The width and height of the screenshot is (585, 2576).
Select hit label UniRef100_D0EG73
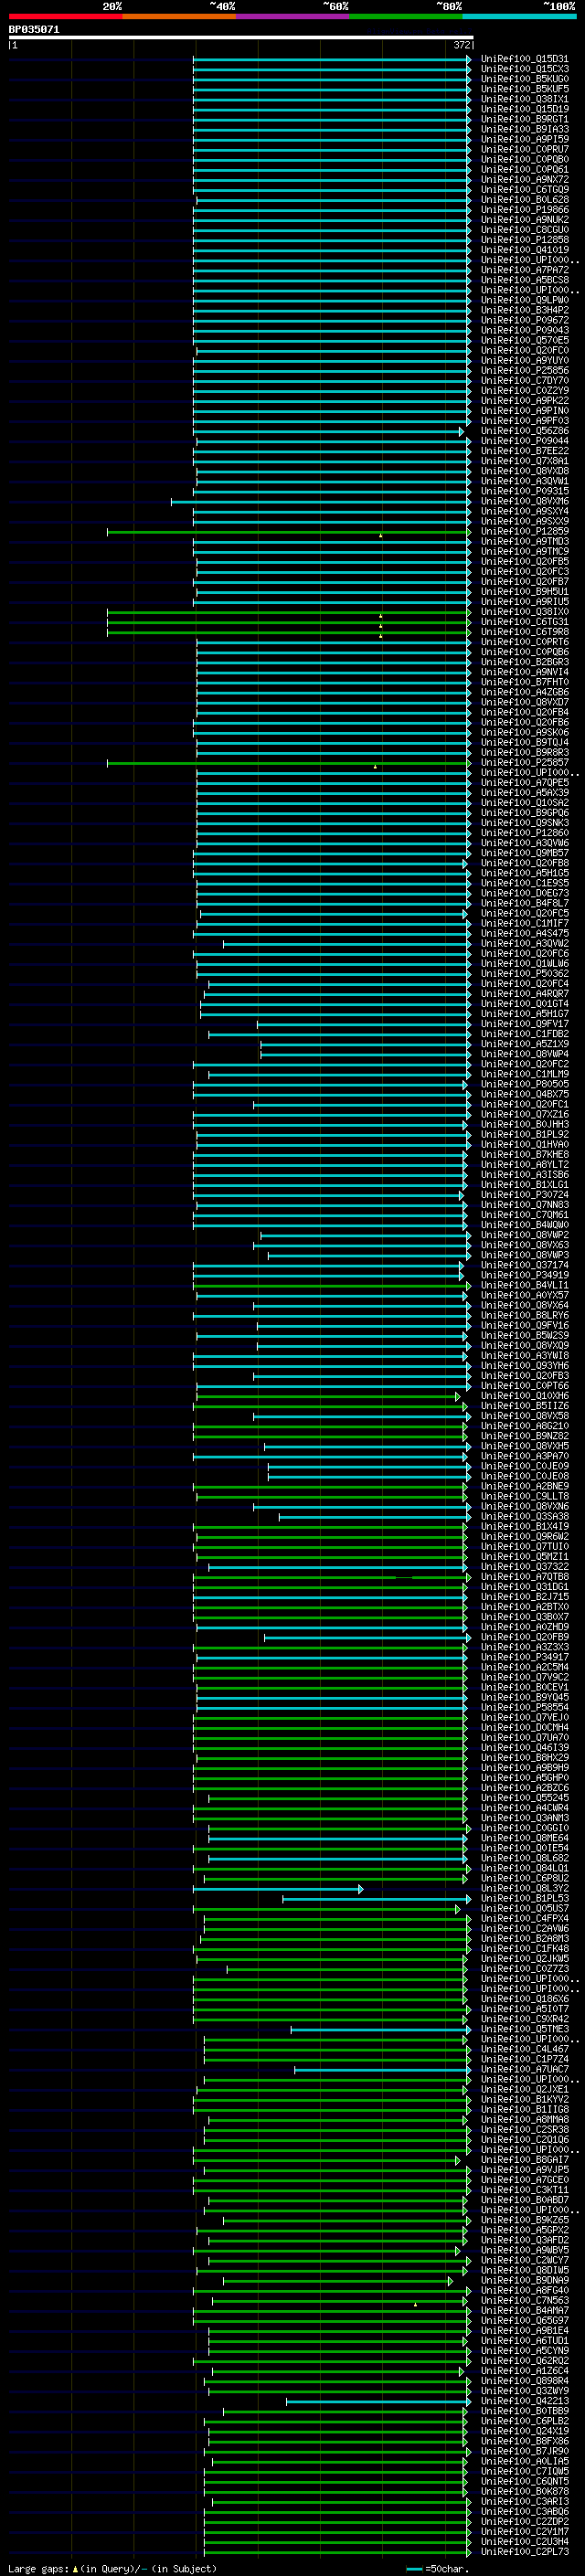pos(525,893)
